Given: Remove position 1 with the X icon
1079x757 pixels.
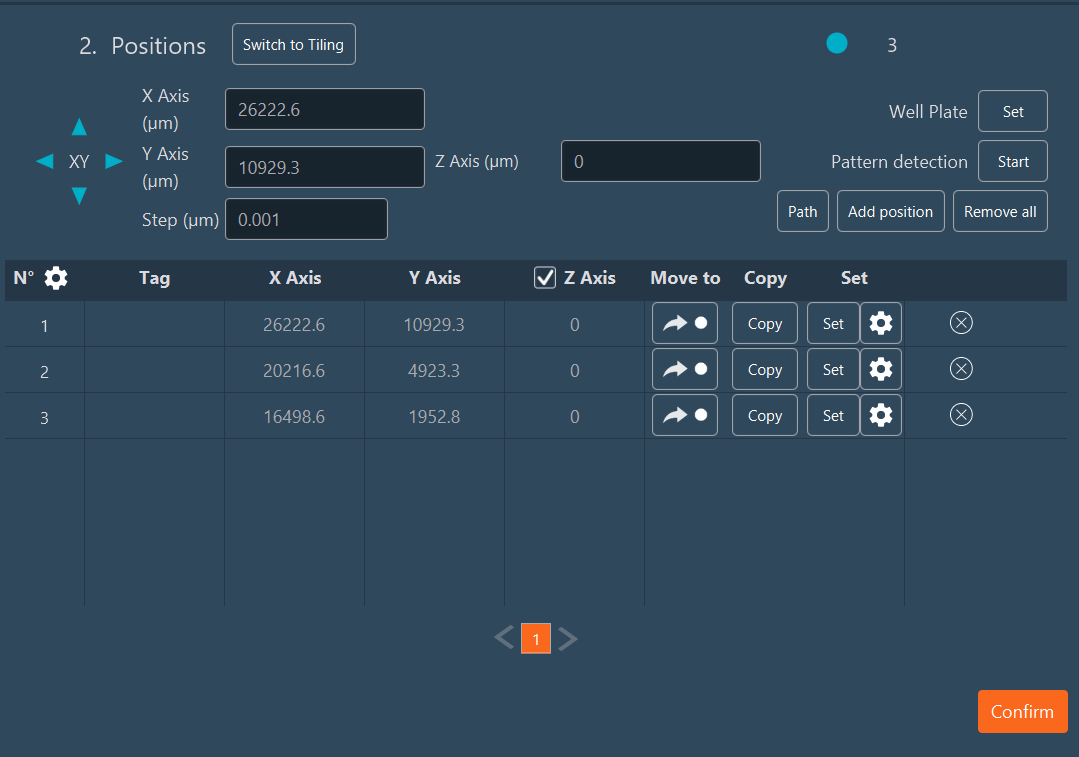Looking at the screenshot, I should [961, 323].
